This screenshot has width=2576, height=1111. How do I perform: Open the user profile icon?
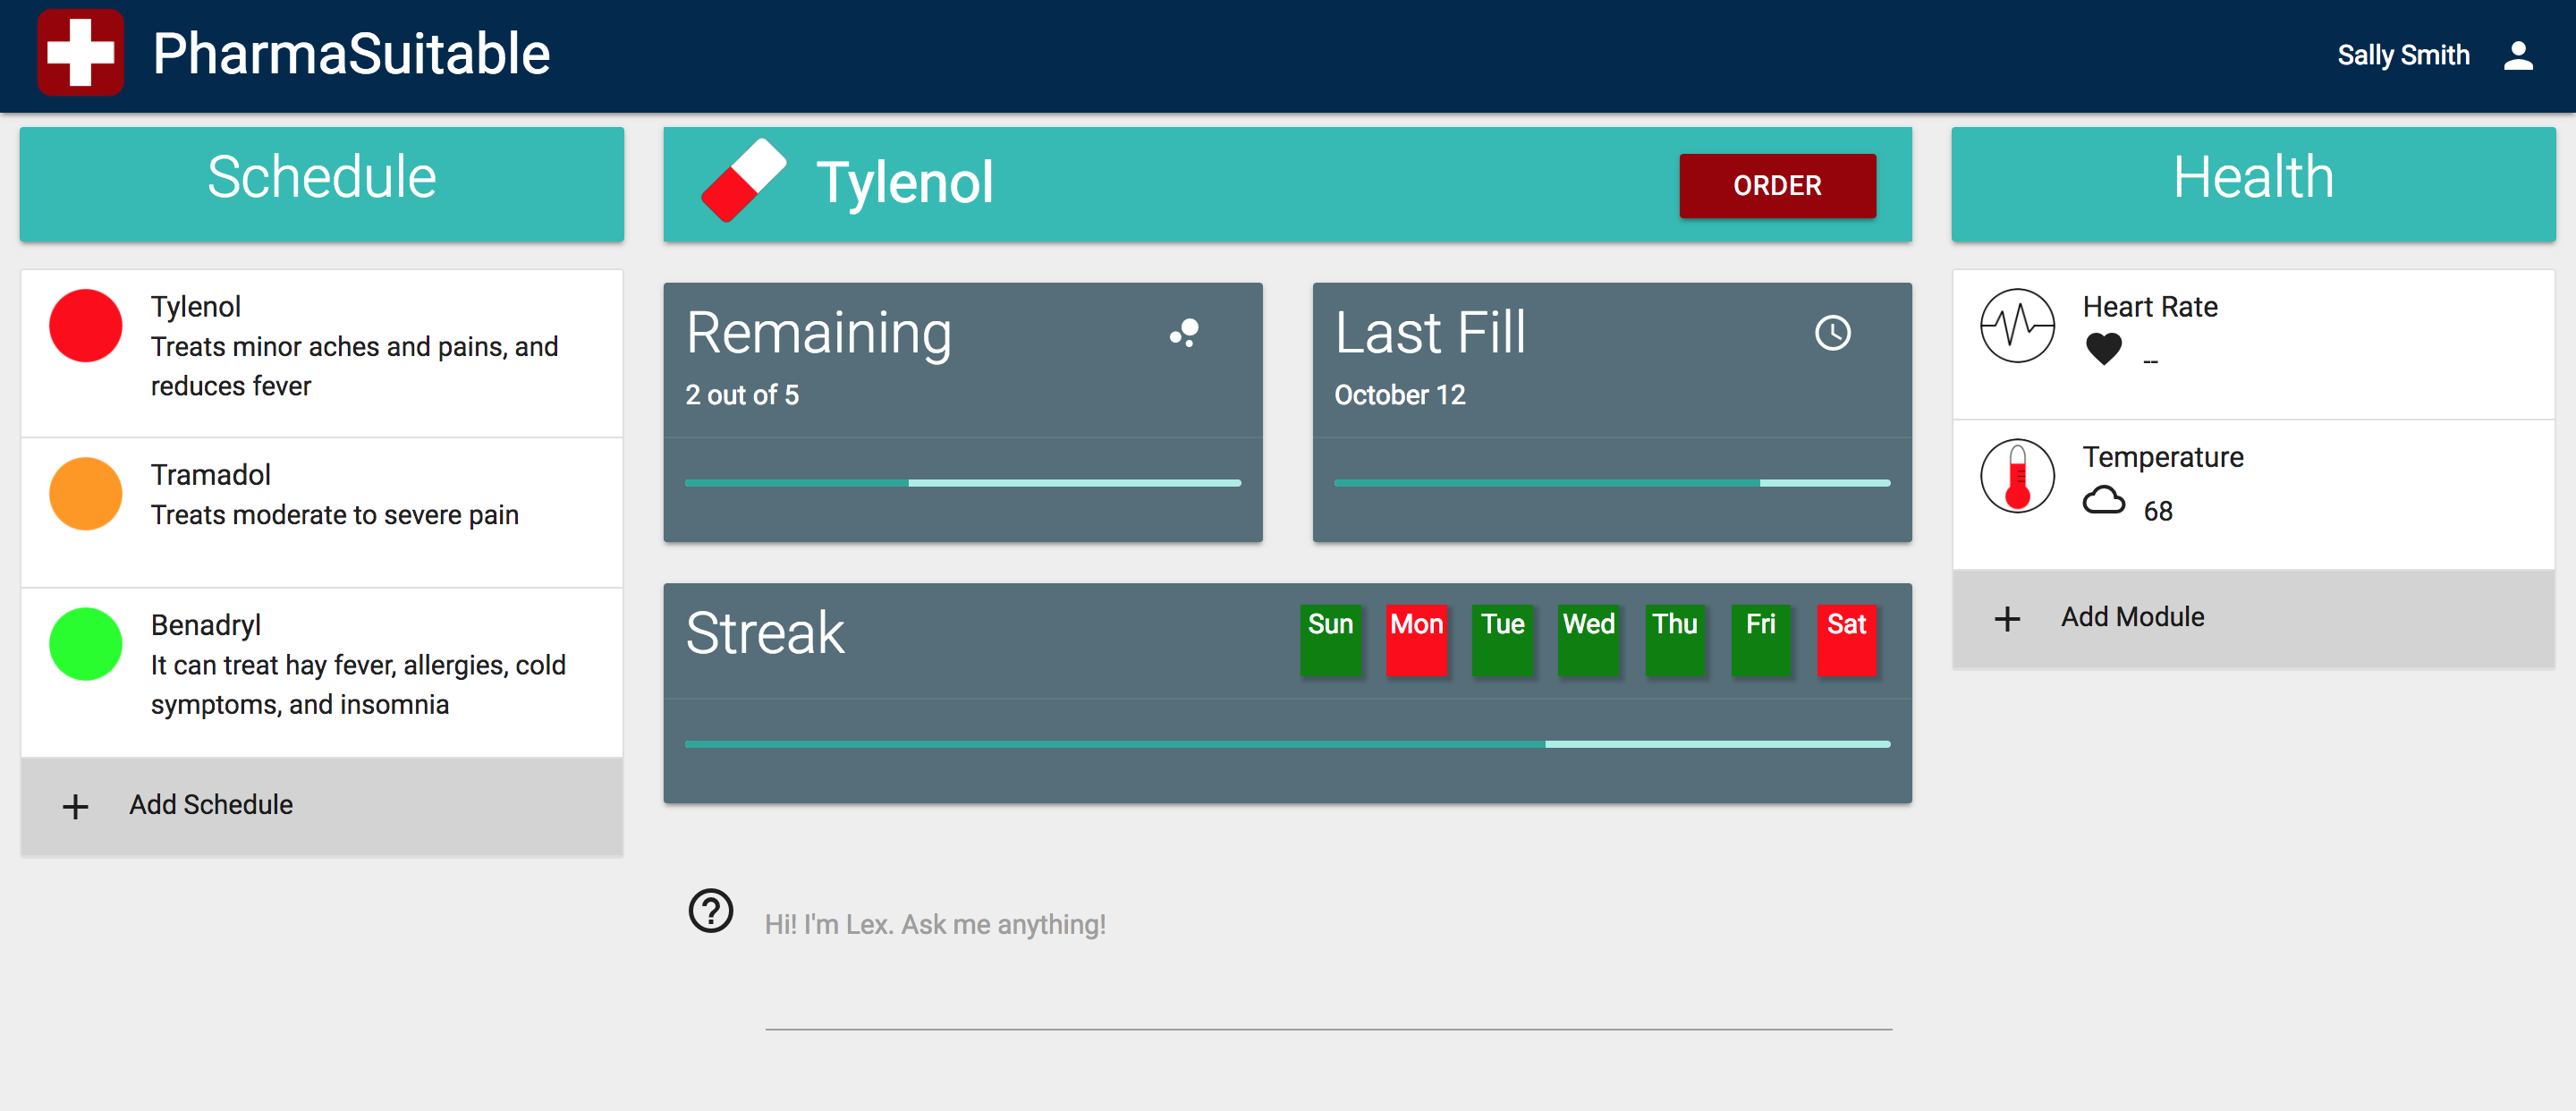2517,56
